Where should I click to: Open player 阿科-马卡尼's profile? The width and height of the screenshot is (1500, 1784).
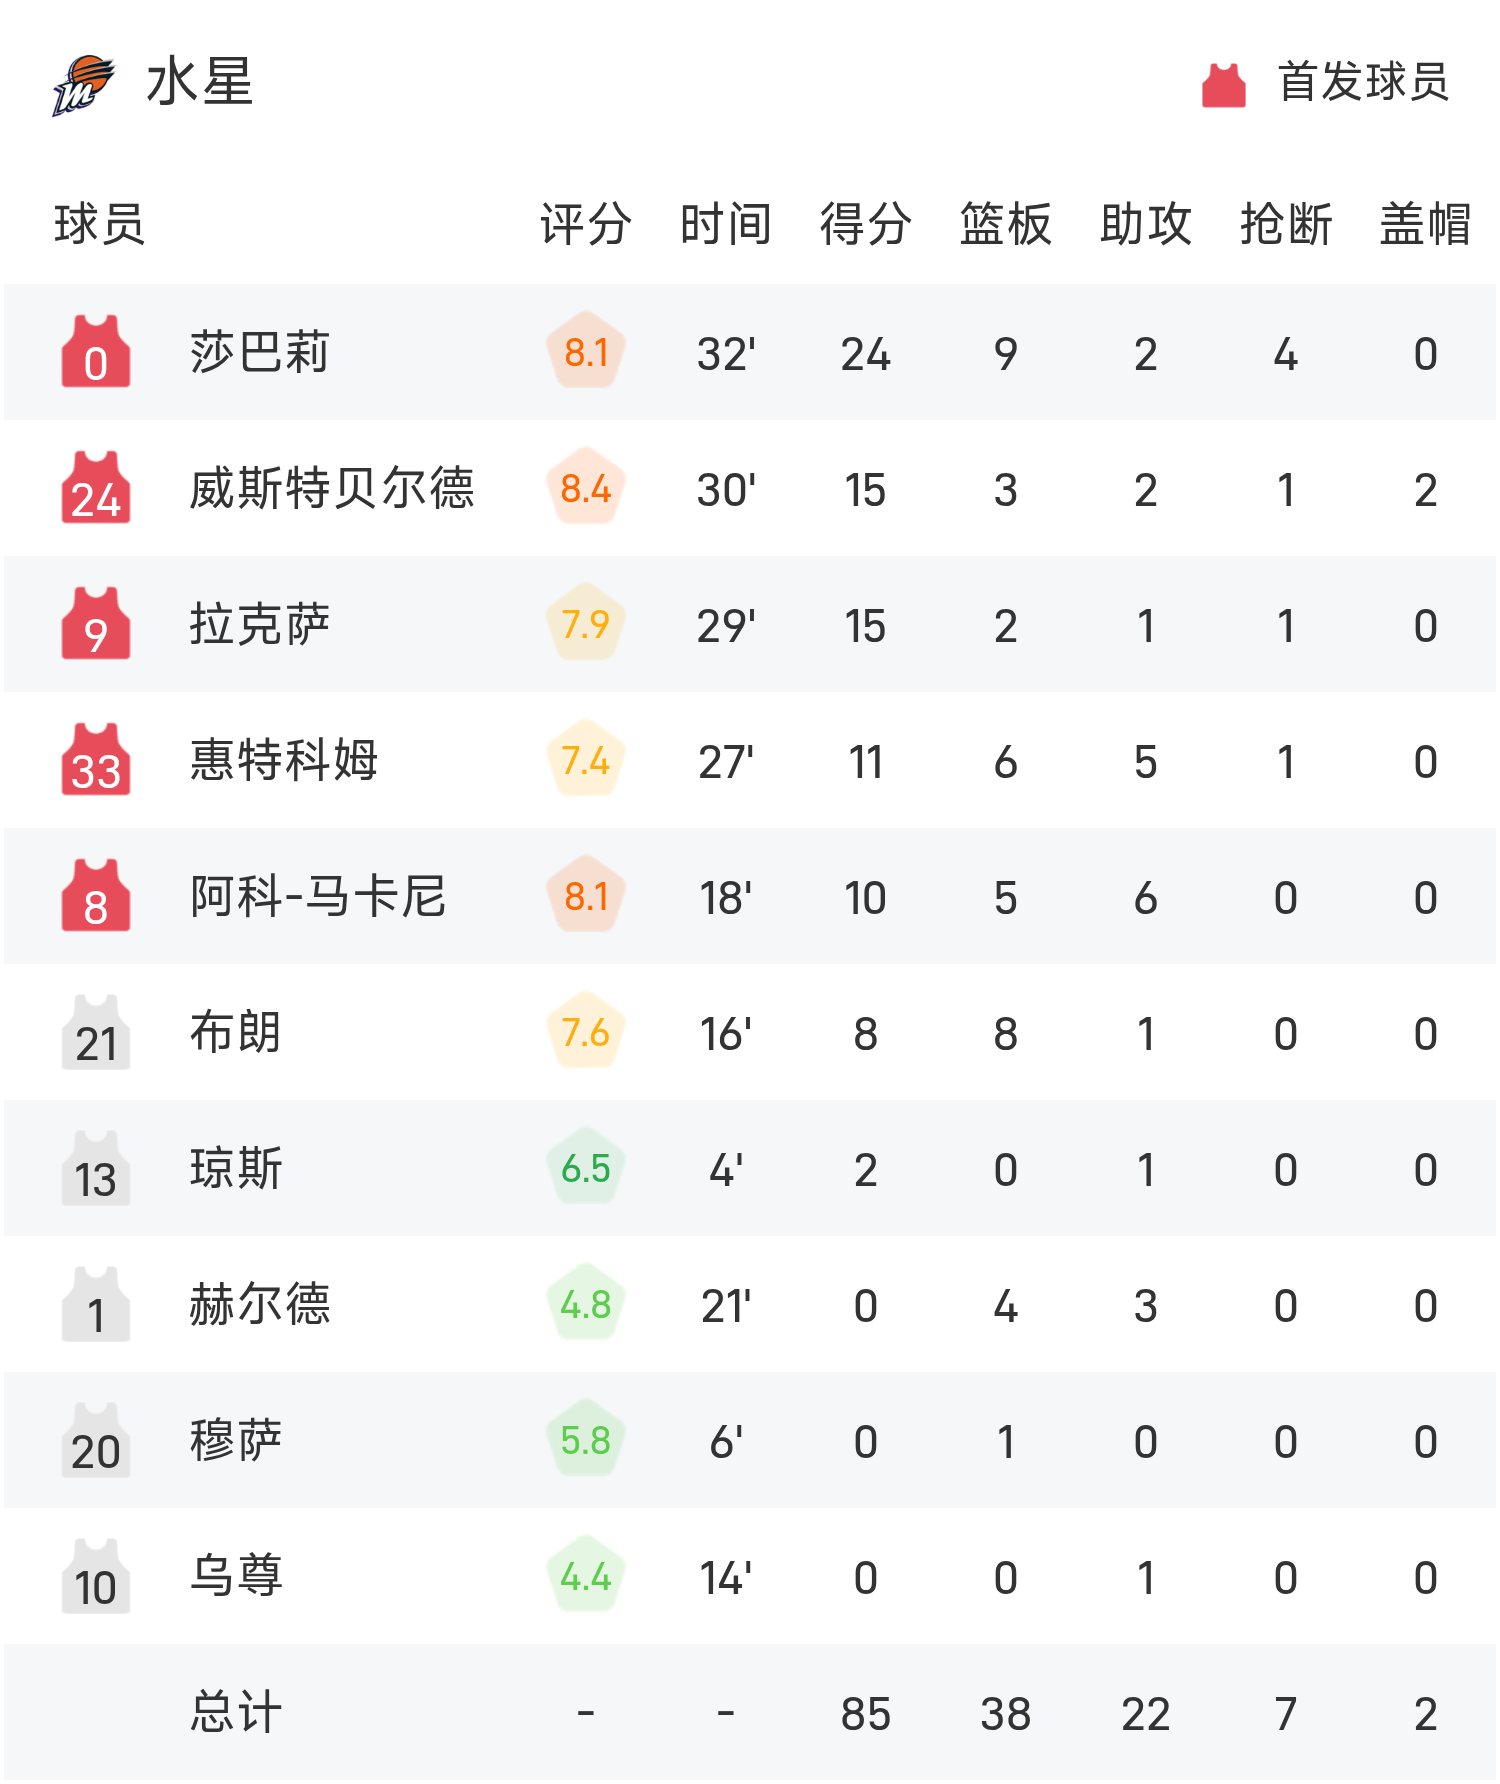318,897
